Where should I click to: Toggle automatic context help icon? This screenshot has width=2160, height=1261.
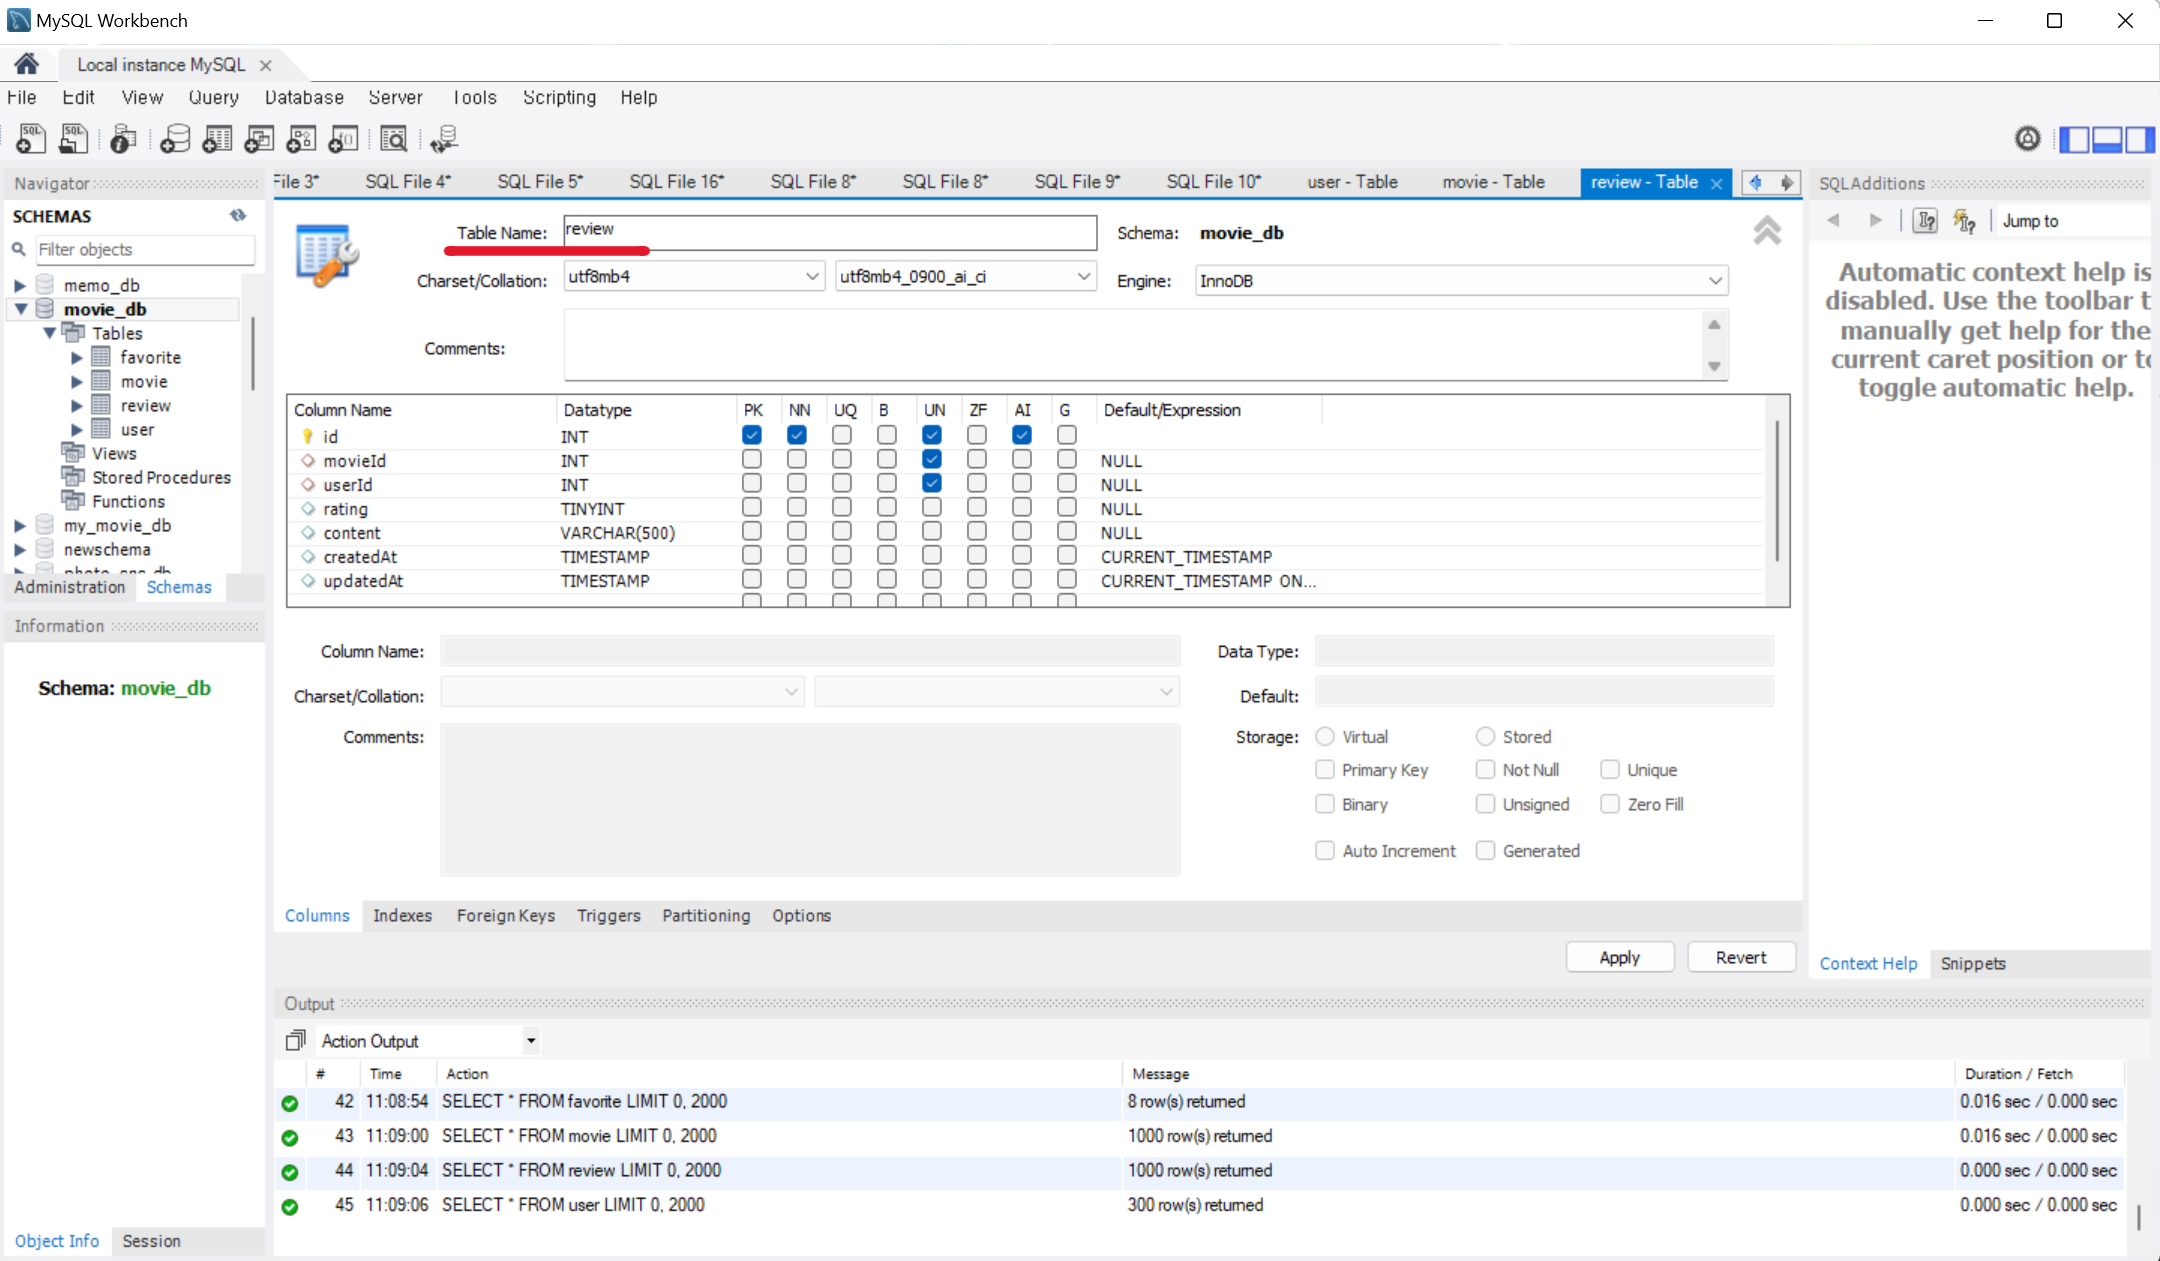tap(1964, 221)
